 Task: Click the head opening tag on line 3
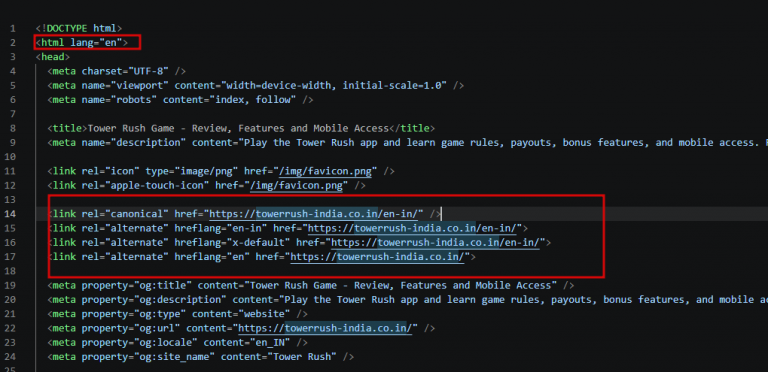tap(53, 57)
